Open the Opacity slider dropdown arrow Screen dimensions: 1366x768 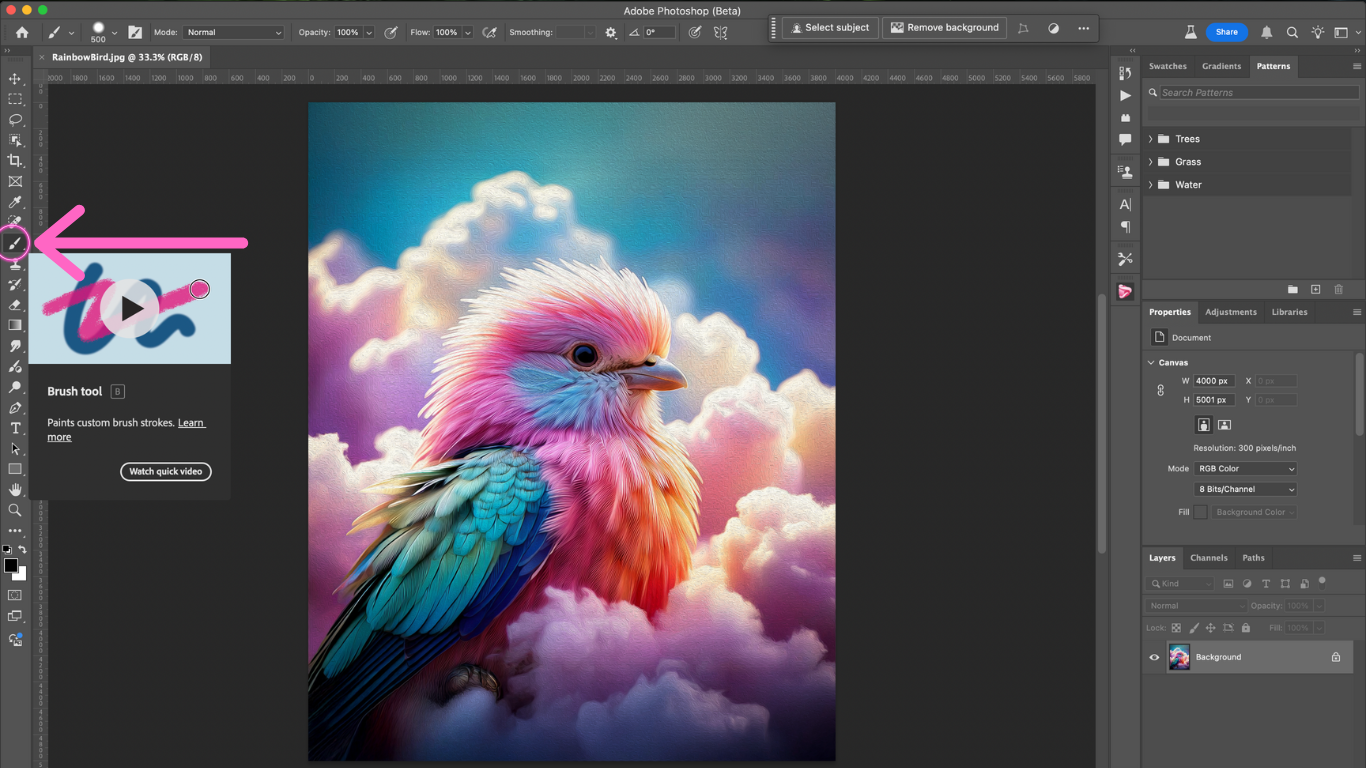click(x=369, y=32)
